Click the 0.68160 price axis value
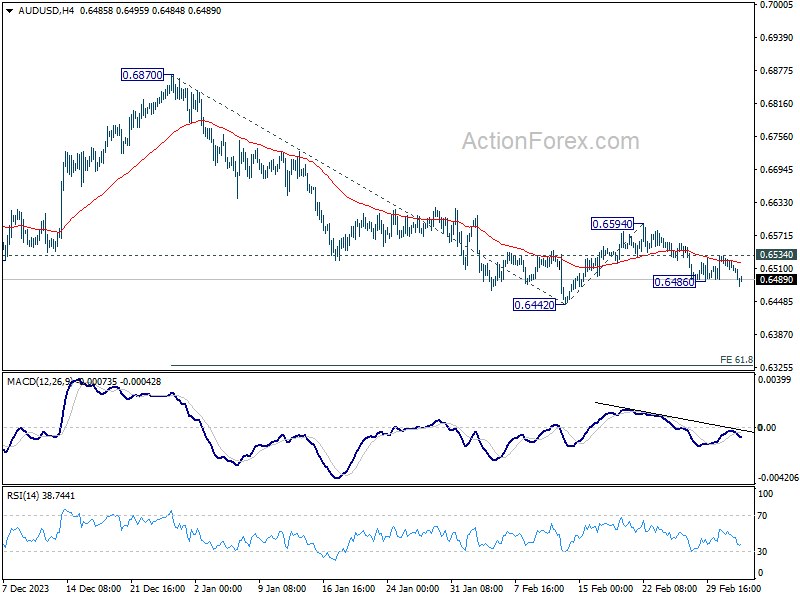This screenshot has width=800, height=600. pos(777,104)
